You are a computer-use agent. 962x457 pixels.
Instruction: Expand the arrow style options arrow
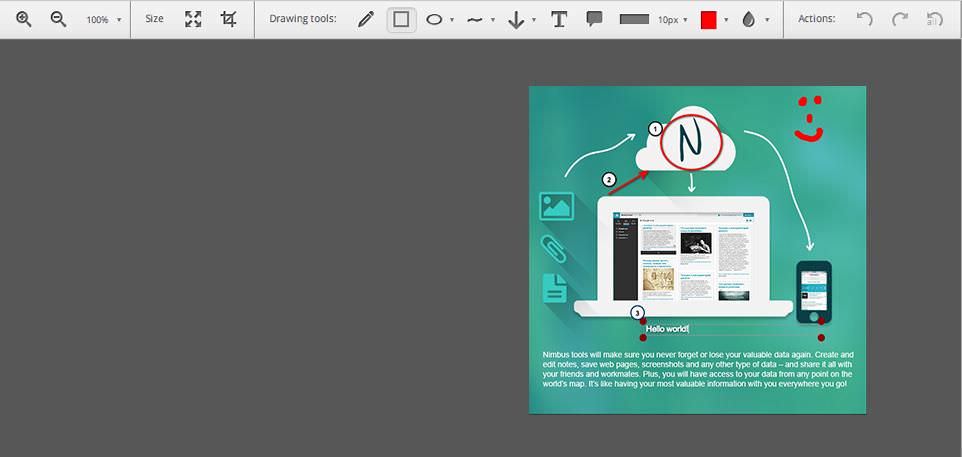[x=534, y=20]
